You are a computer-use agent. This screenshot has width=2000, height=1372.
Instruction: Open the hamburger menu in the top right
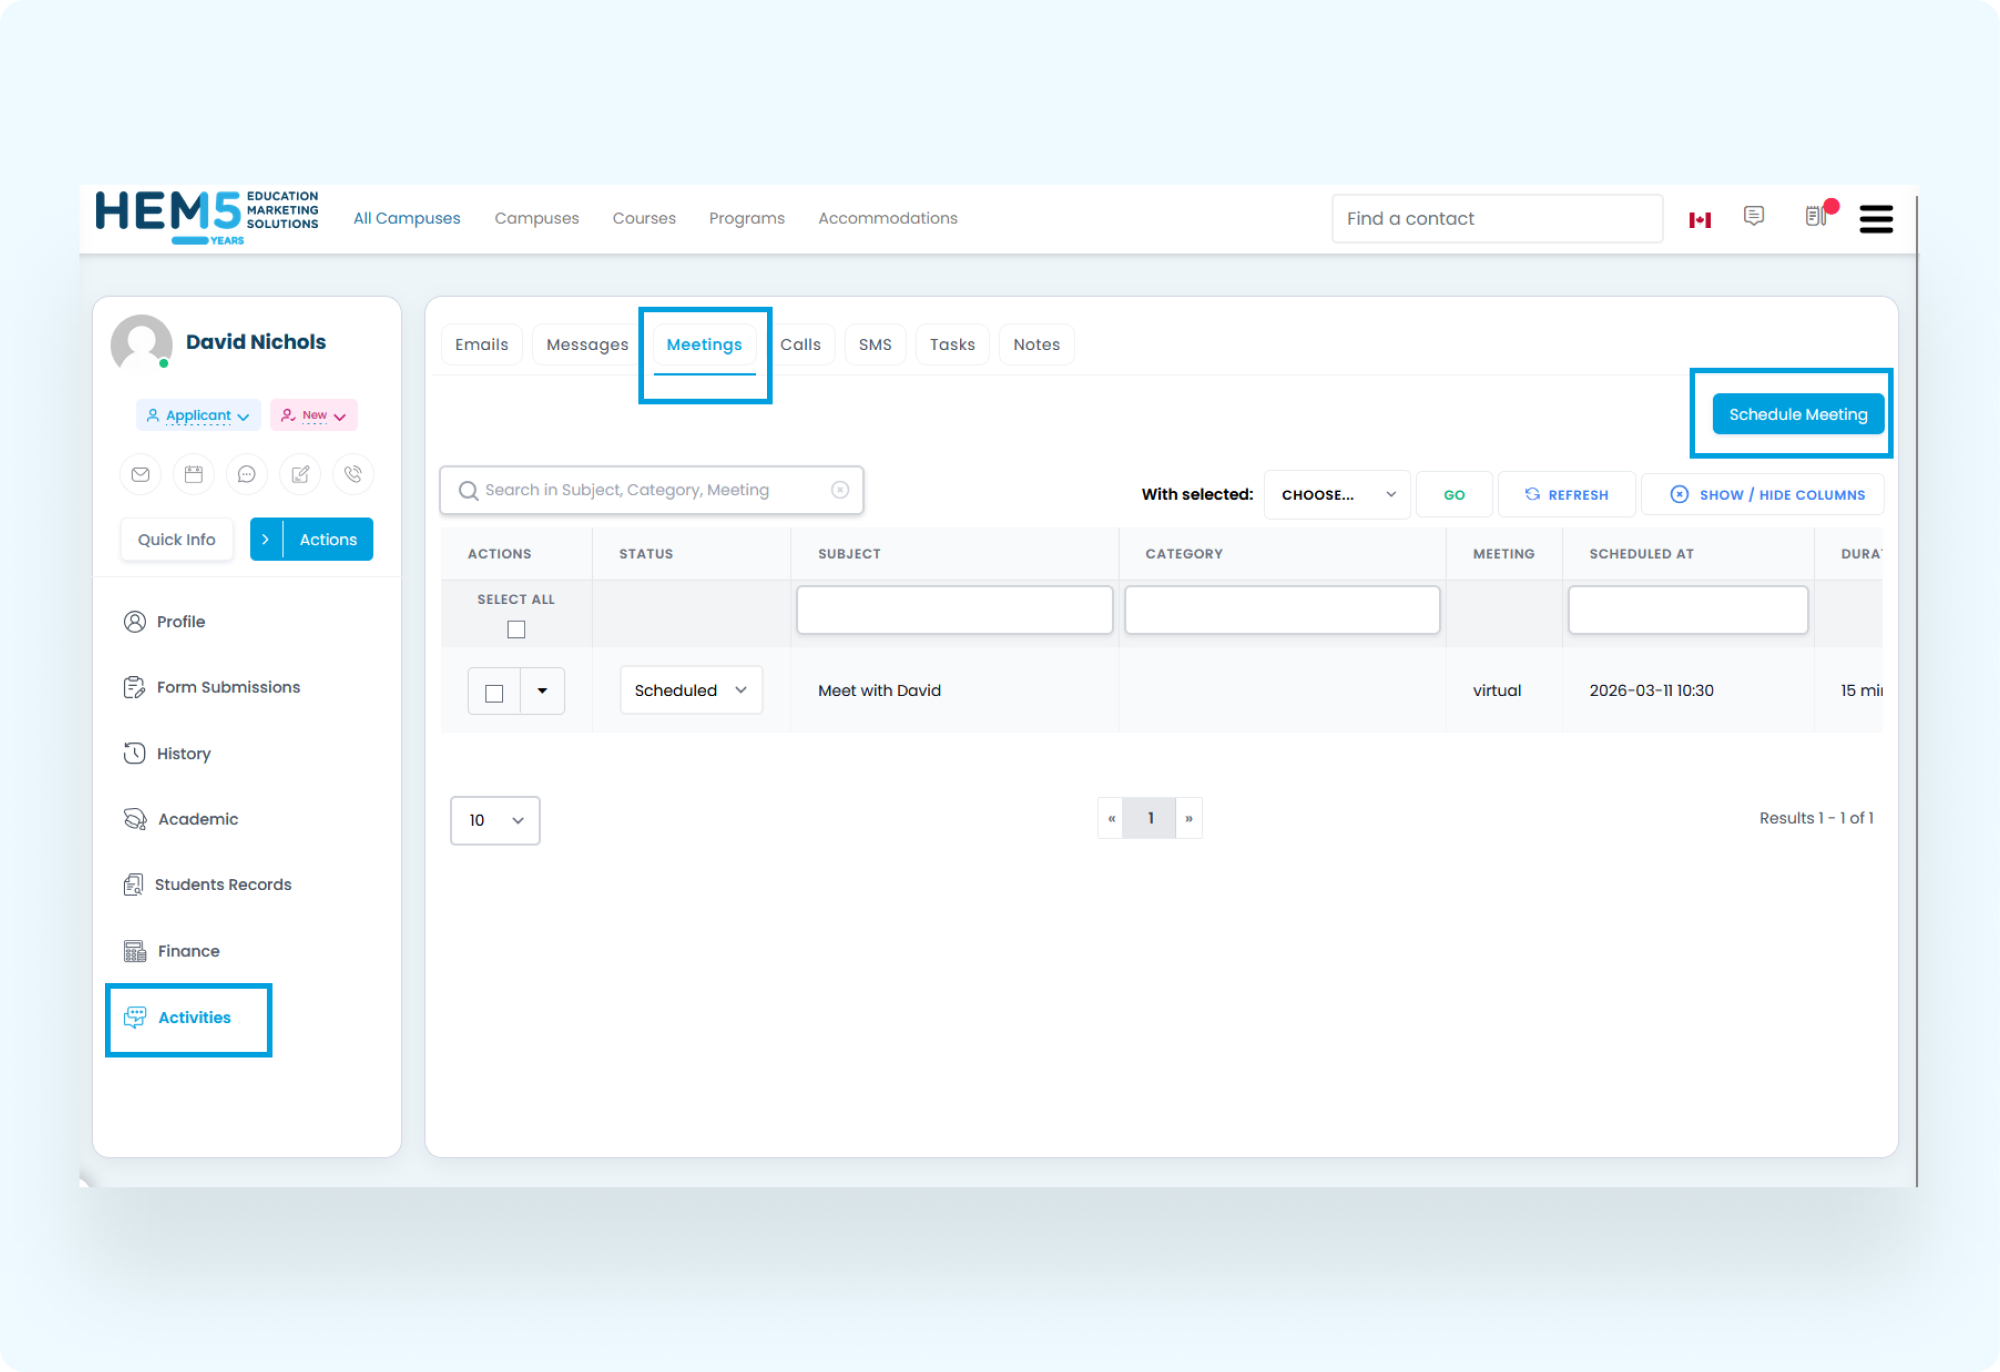[1877, 218]
